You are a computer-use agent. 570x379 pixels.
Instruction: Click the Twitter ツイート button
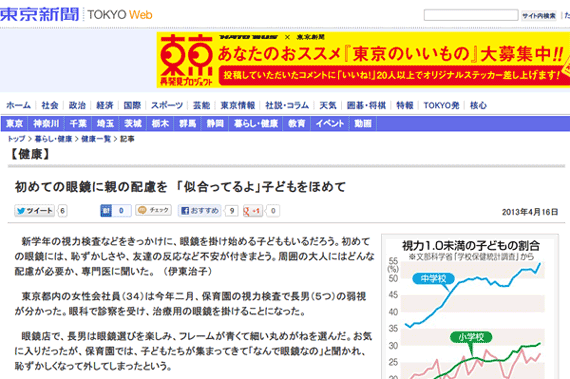tap(35, 211)
